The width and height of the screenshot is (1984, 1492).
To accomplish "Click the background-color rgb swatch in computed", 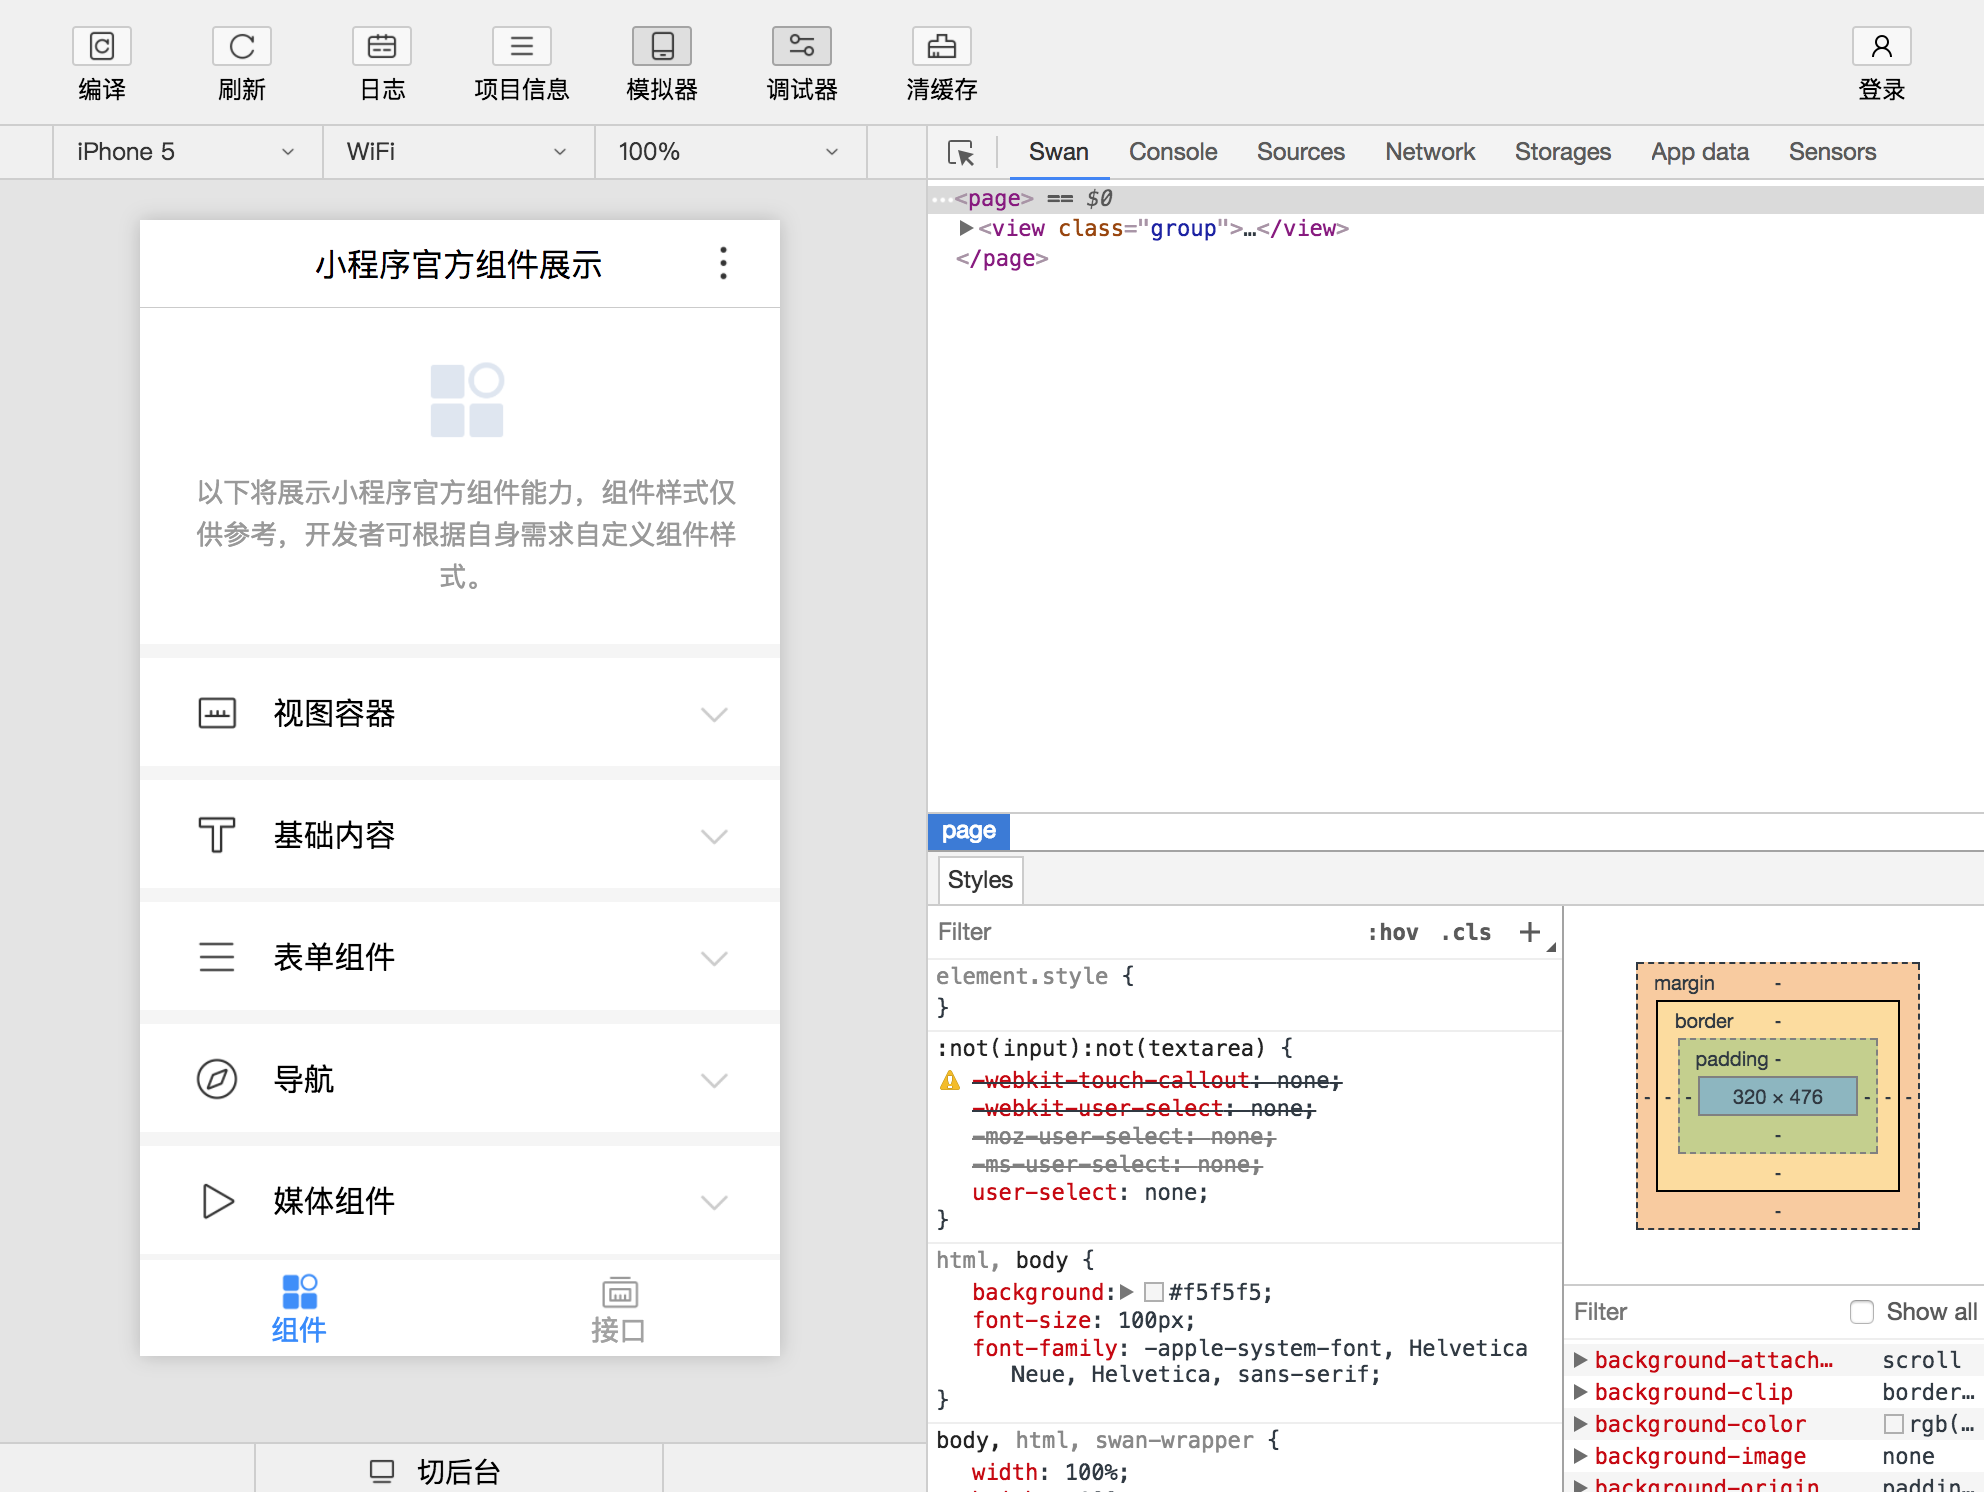I will [1893, 1424].
